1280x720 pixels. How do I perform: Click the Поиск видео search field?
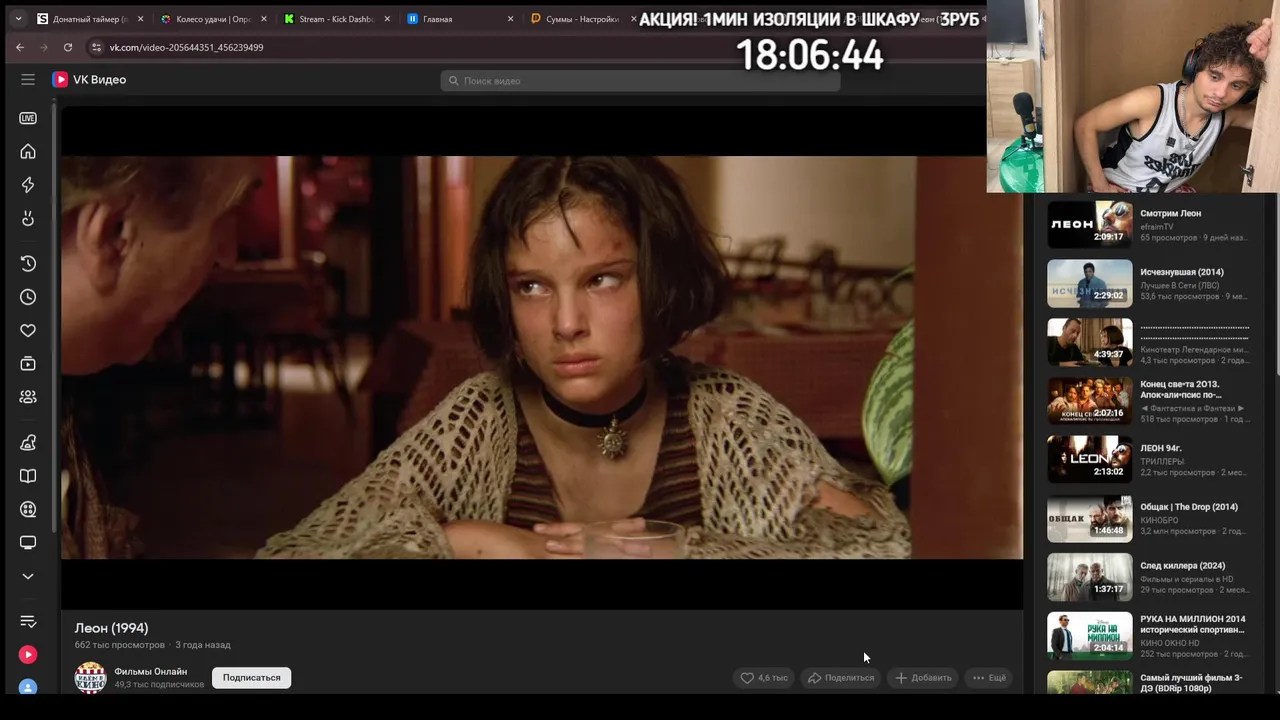pyautogui.click(x=640, y=80)
